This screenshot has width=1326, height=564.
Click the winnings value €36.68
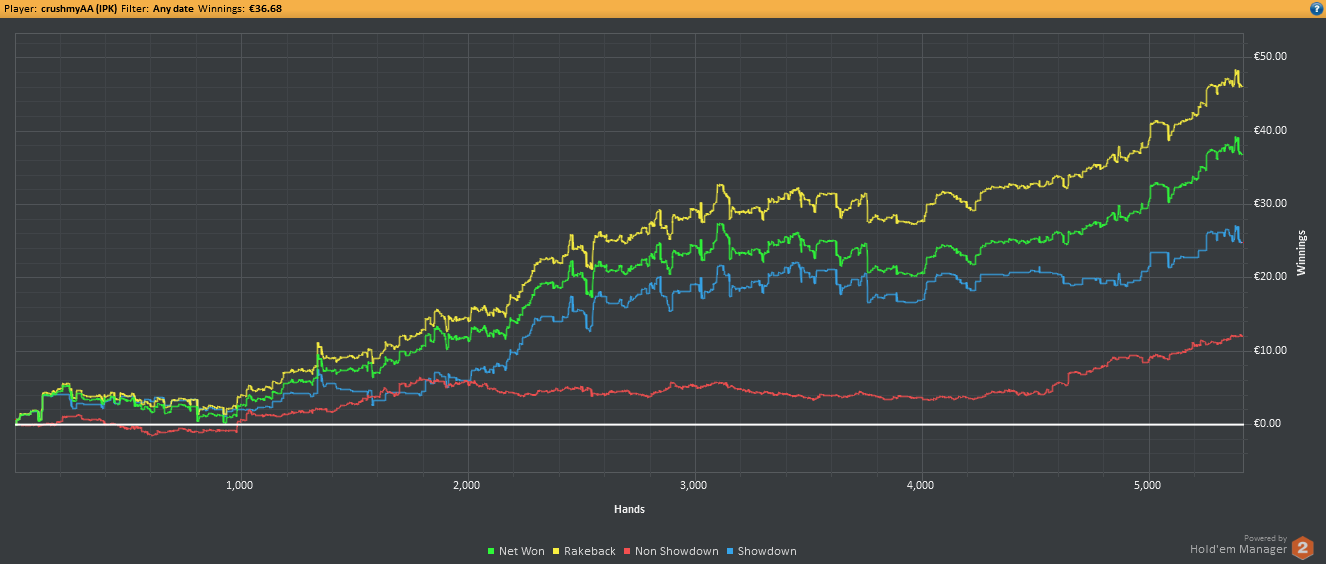[264, 8]
